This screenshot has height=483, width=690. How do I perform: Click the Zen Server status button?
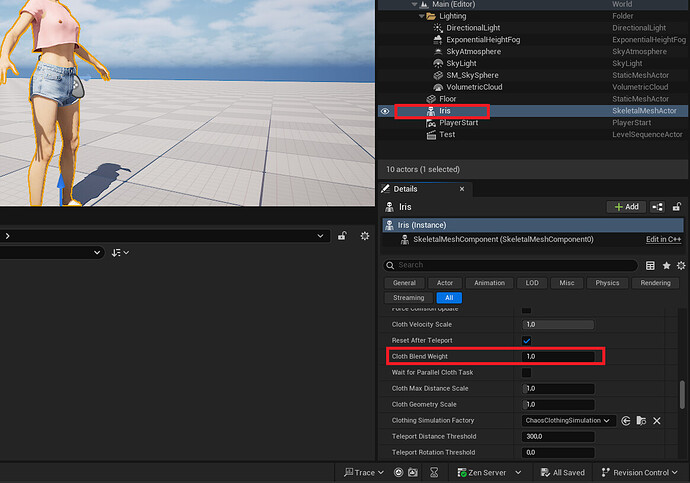coord(482,472)
